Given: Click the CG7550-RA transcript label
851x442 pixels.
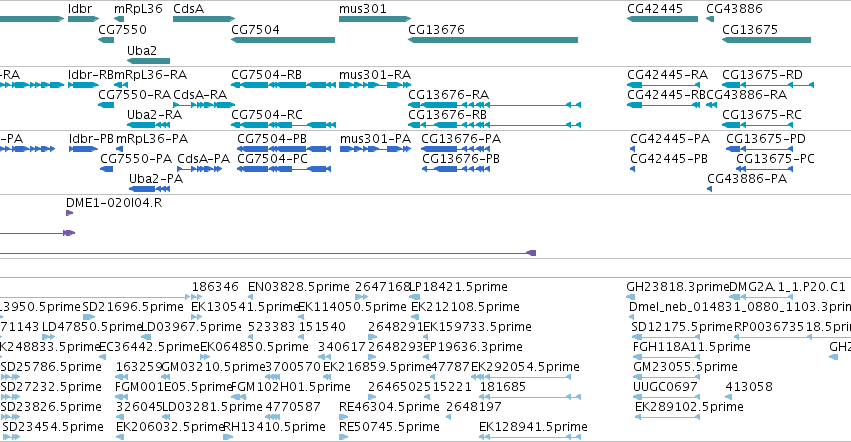Looking at the screenshot, I should [135, 94].
